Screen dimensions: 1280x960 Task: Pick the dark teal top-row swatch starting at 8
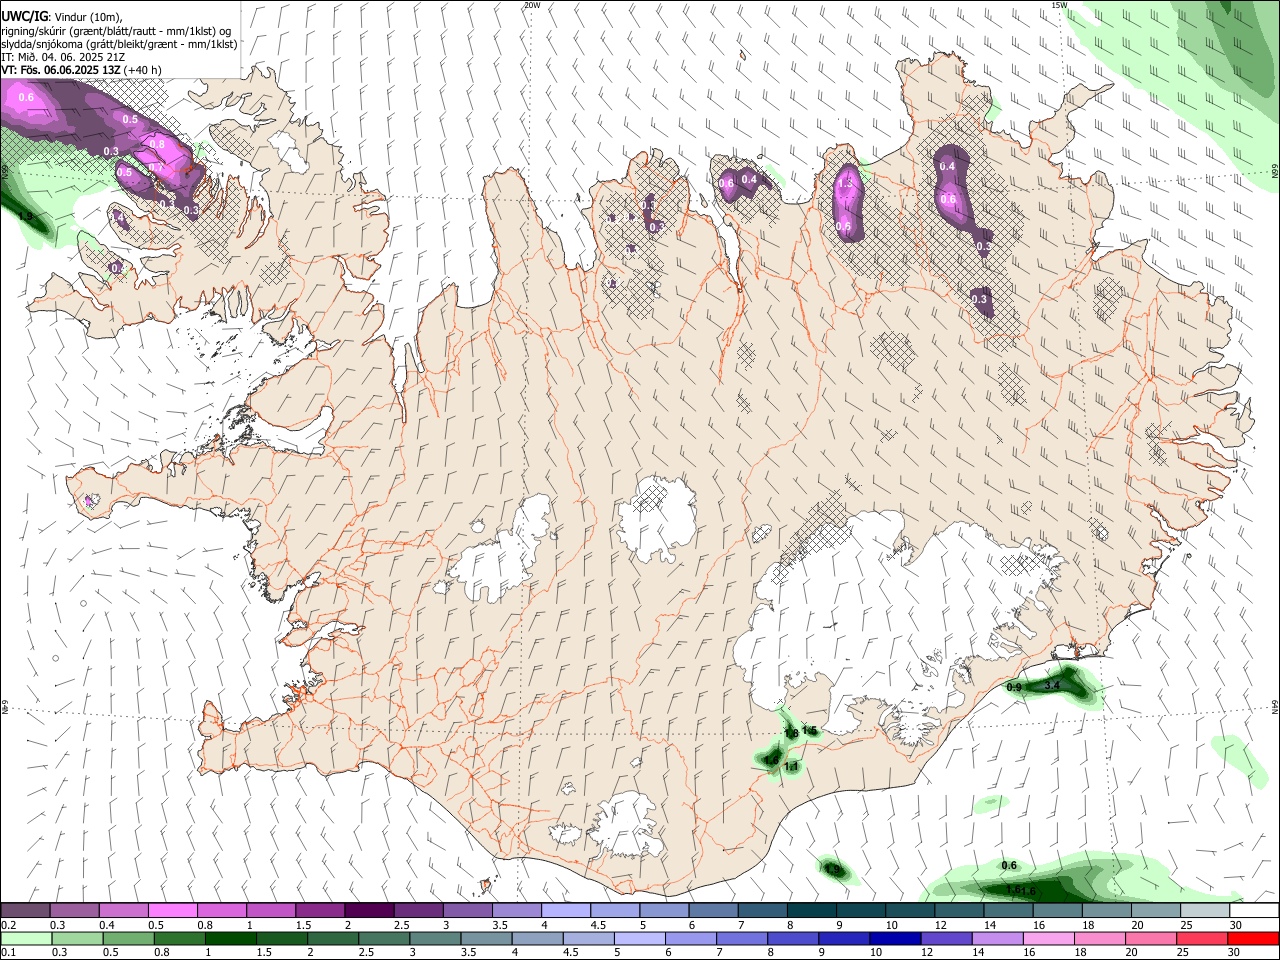point(811,911)
